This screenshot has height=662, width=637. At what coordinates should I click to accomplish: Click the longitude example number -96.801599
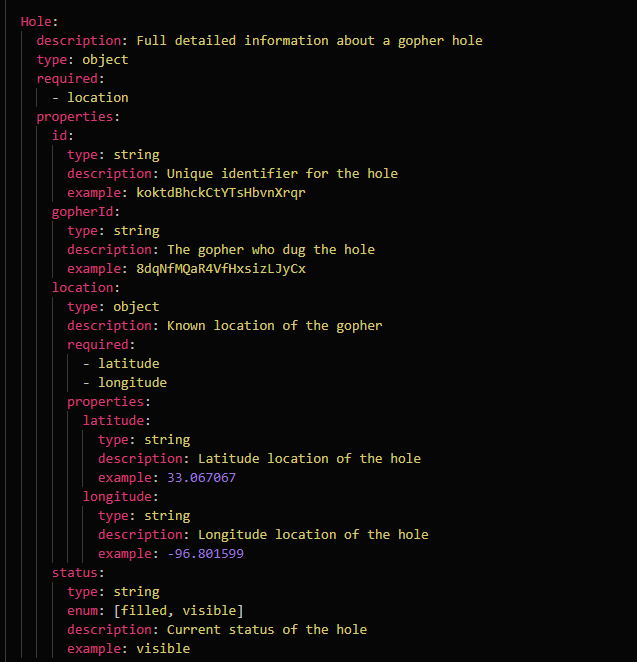[x=205, y=553]
